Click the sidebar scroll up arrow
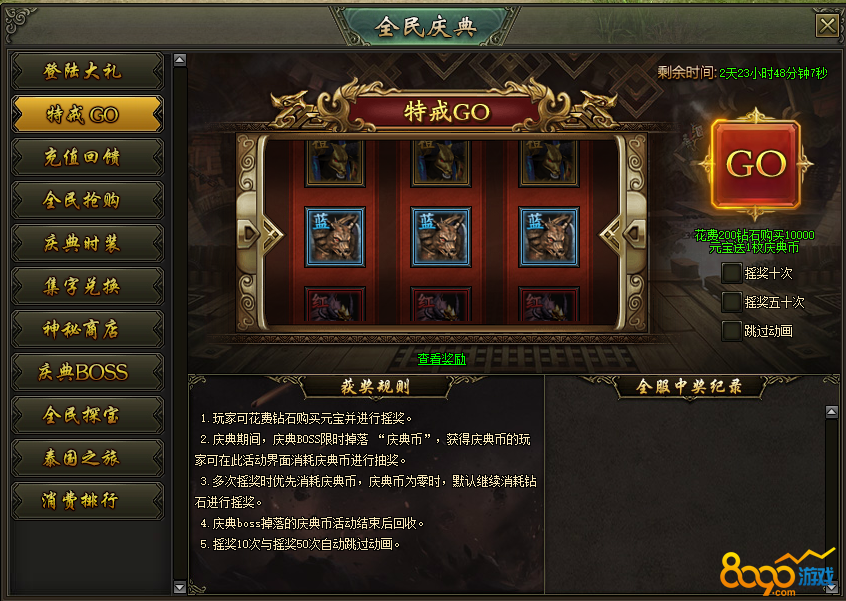This screenshot has height=601, width=846. click(x=180, y=60)
